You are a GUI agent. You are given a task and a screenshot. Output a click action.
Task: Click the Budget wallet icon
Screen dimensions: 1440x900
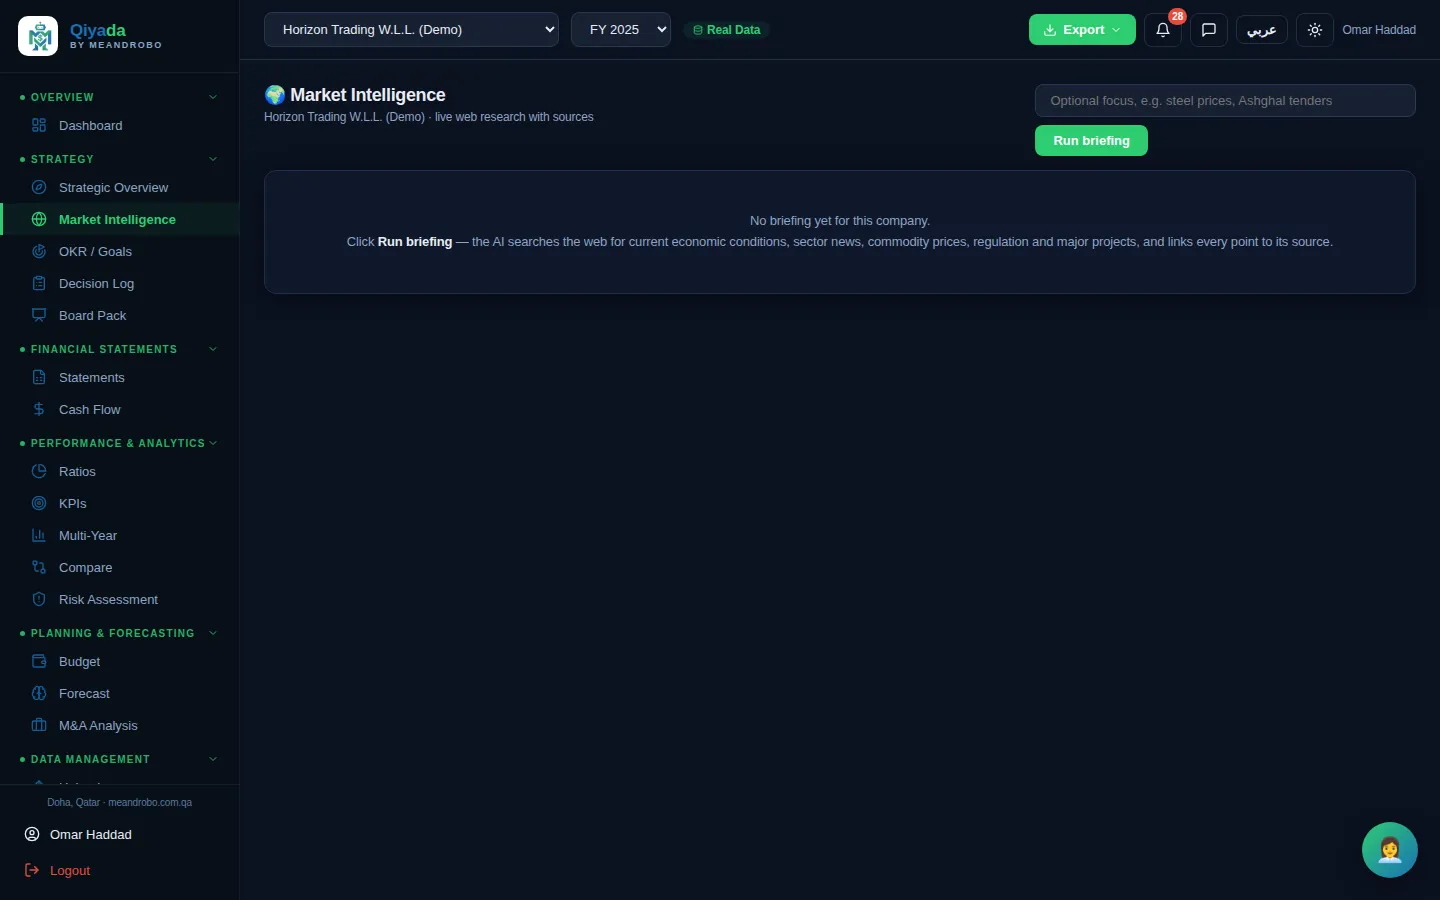tap(39, 661)
